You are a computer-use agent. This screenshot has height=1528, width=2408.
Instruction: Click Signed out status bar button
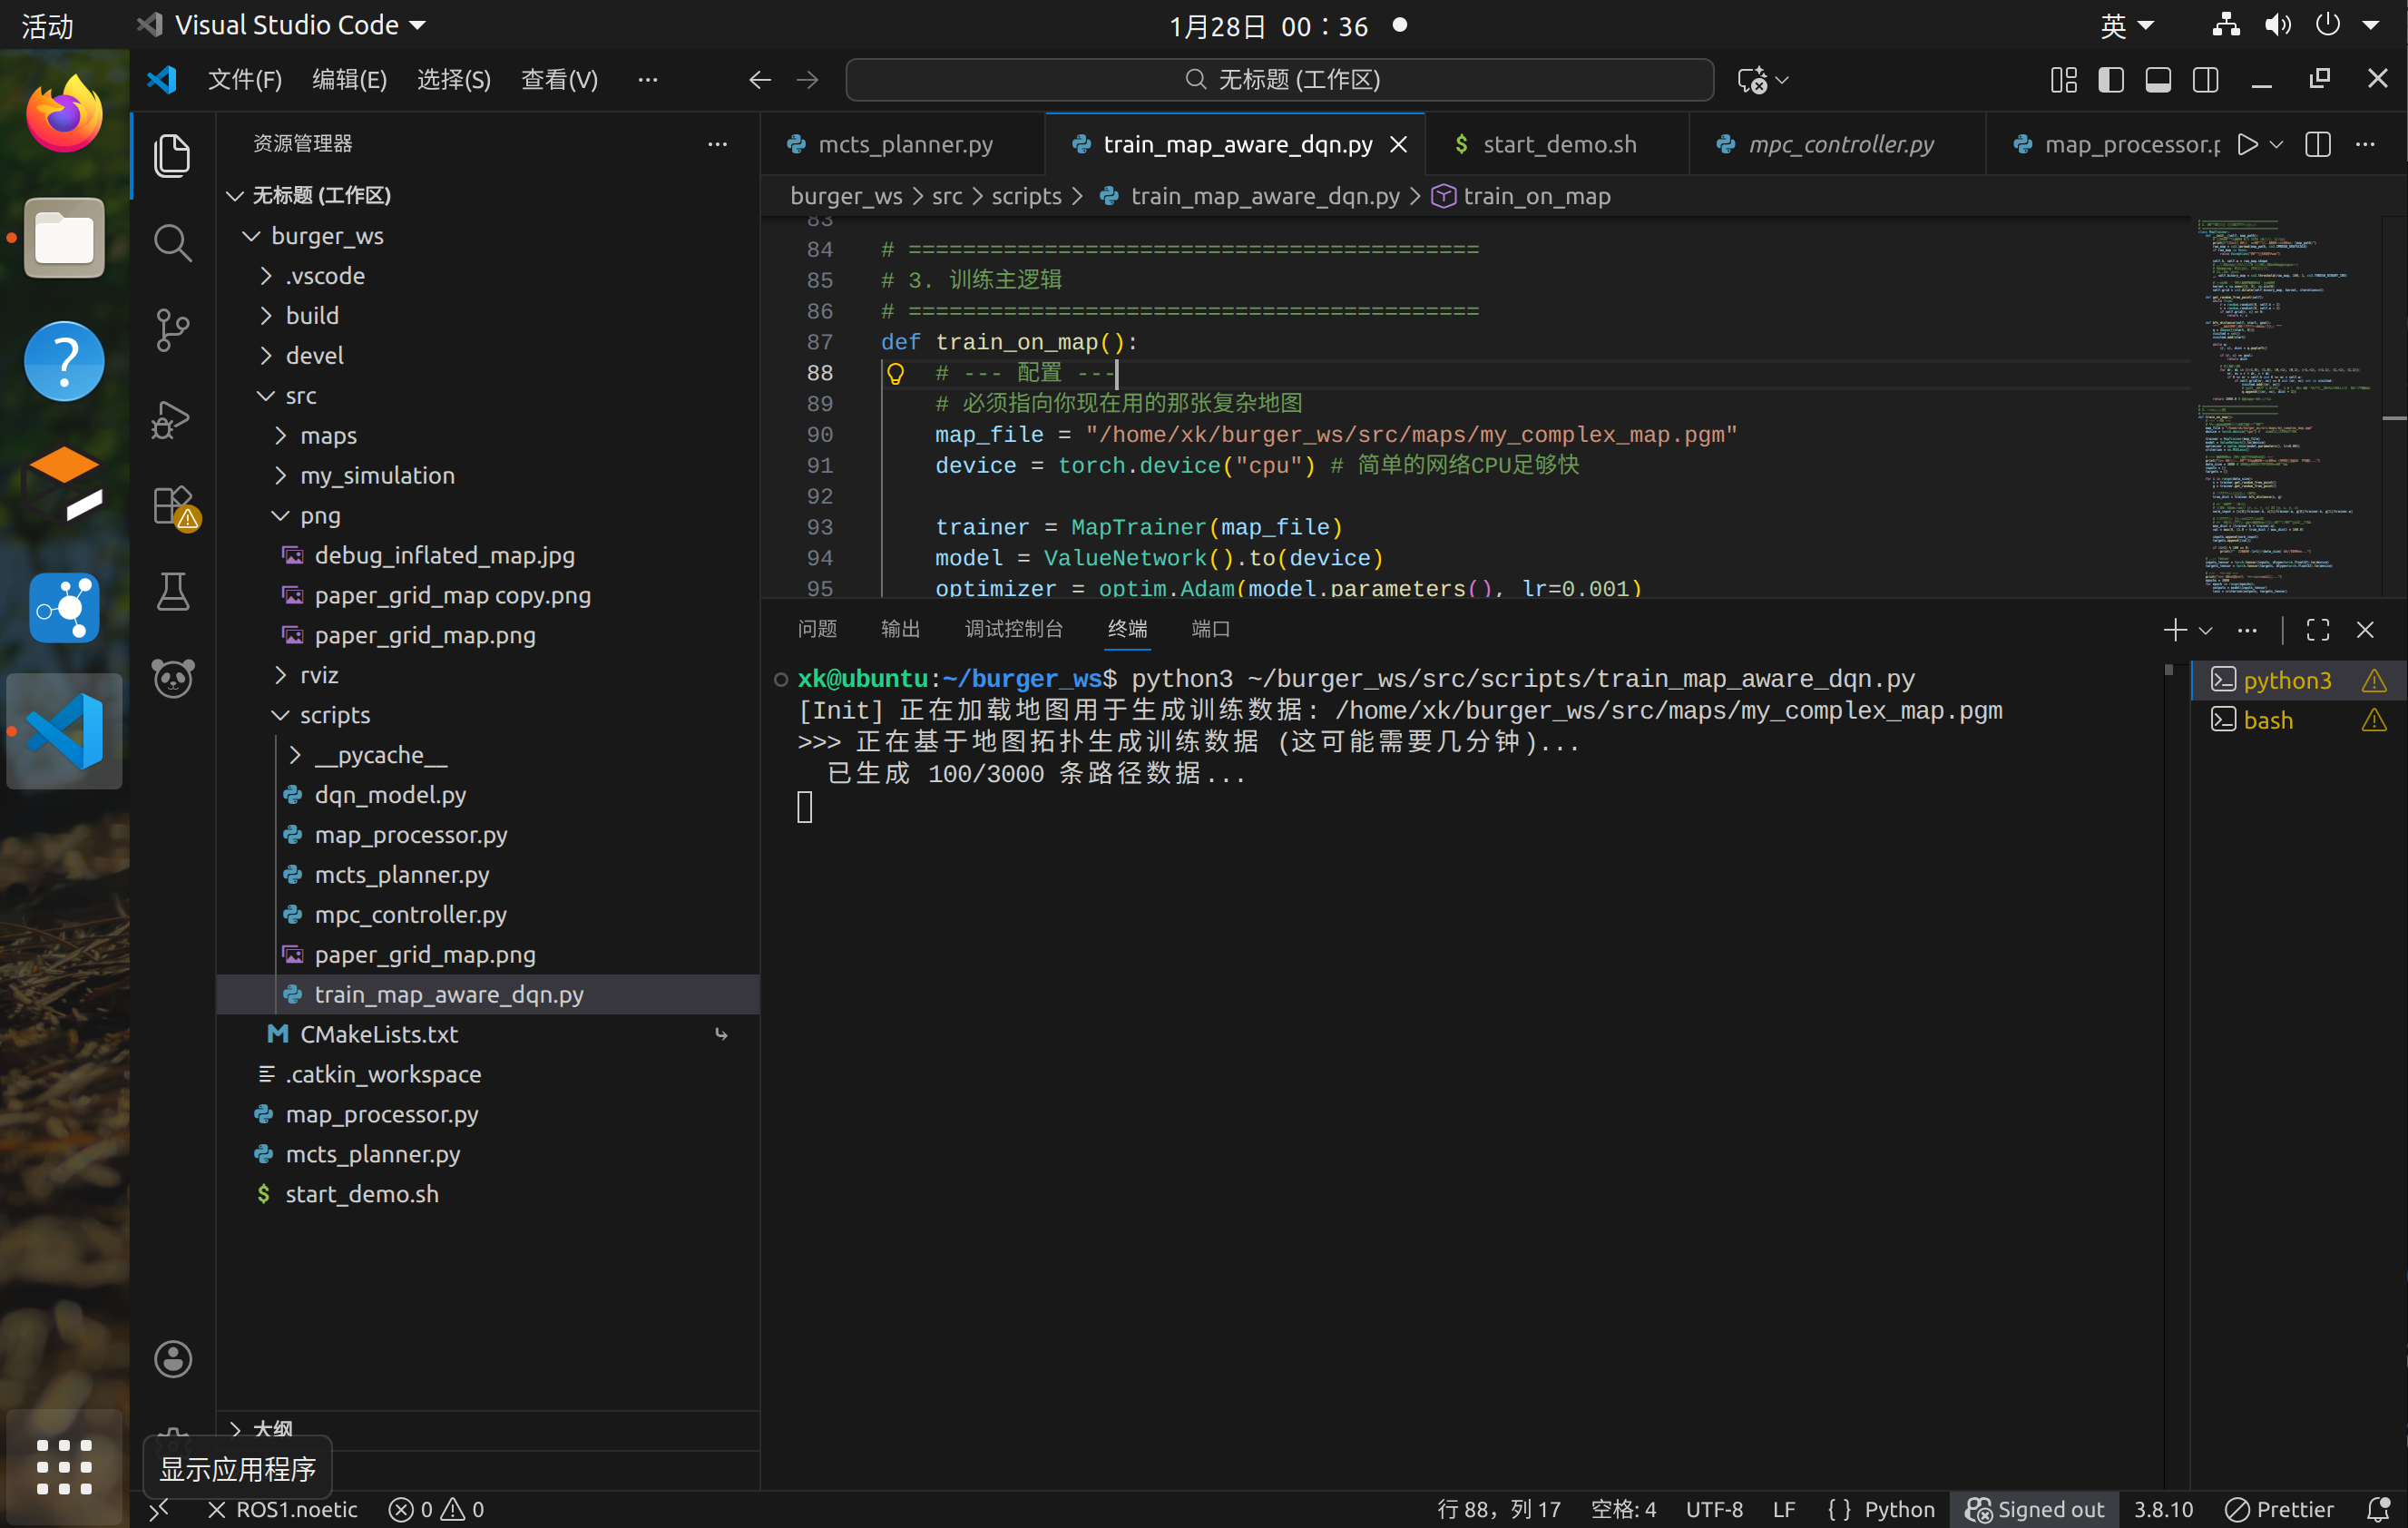tap(2035, 1508)
